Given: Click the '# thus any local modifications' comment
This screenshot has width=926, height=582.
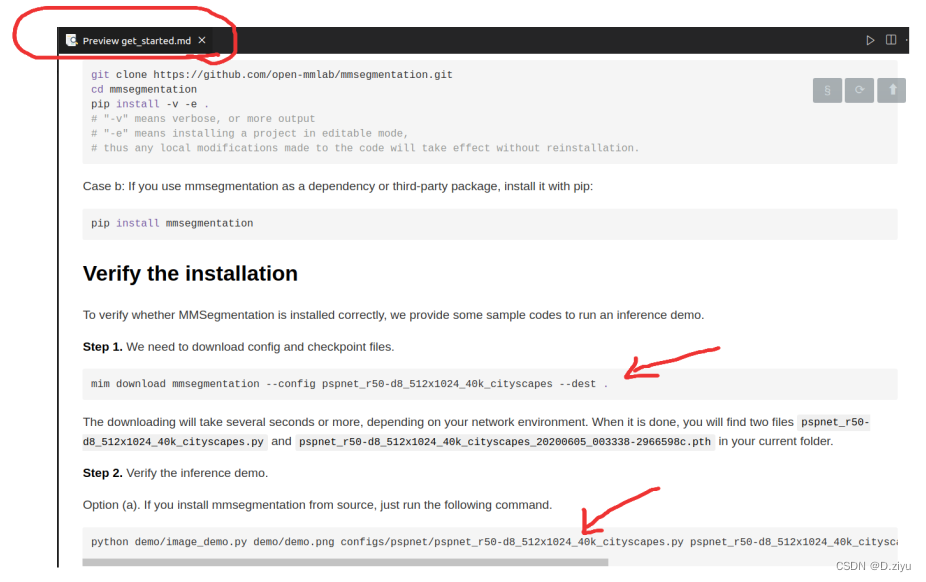Looking at the screenshot, I should click(x=365, y=148).
